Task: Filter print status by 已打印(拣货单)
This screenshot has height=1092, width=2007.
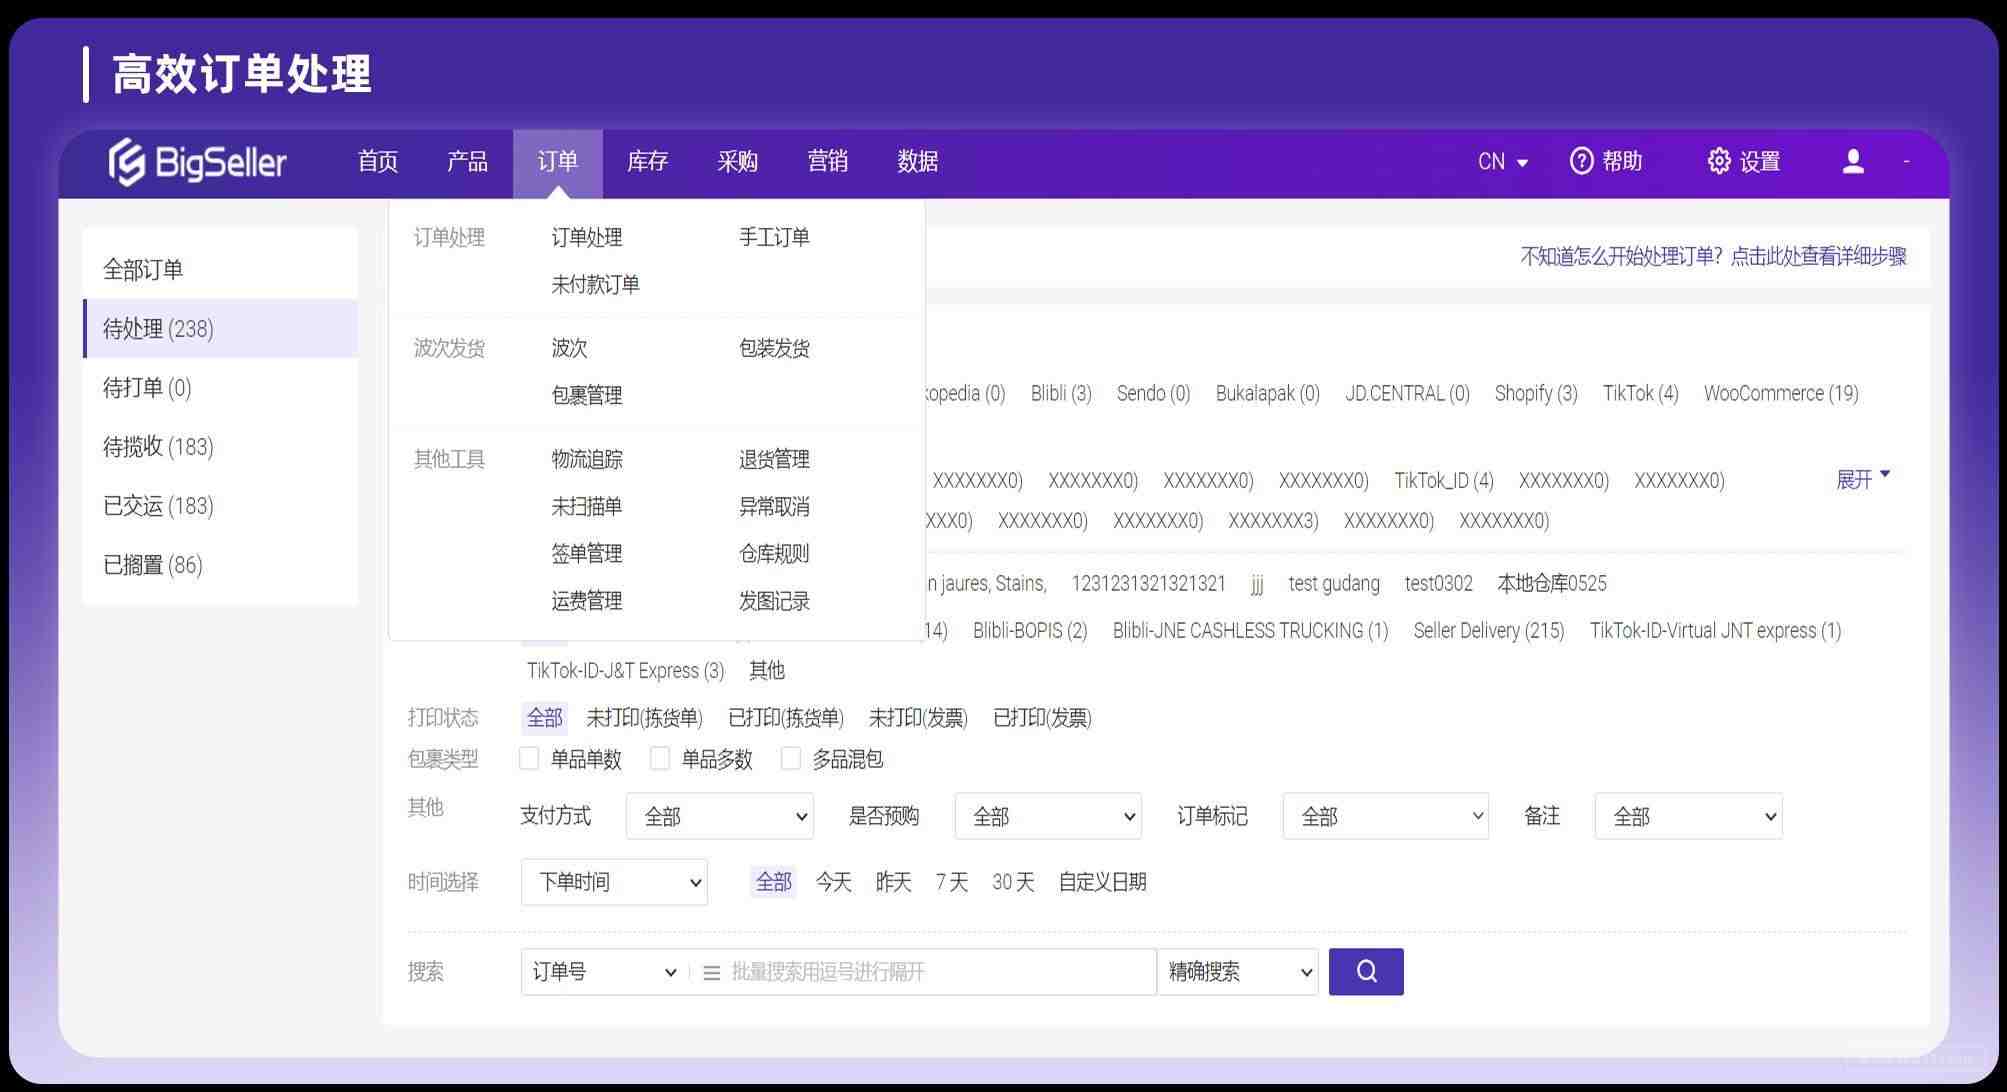Action: tap(786, 718)
